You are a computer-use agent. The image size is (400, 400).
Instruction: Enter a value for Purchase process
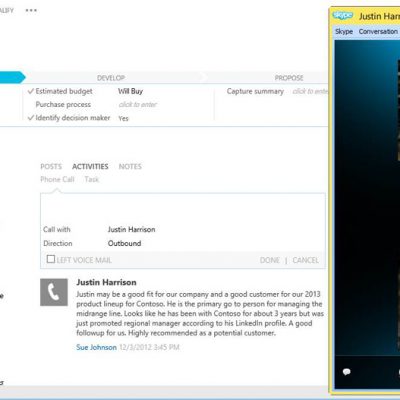point(137,104)
